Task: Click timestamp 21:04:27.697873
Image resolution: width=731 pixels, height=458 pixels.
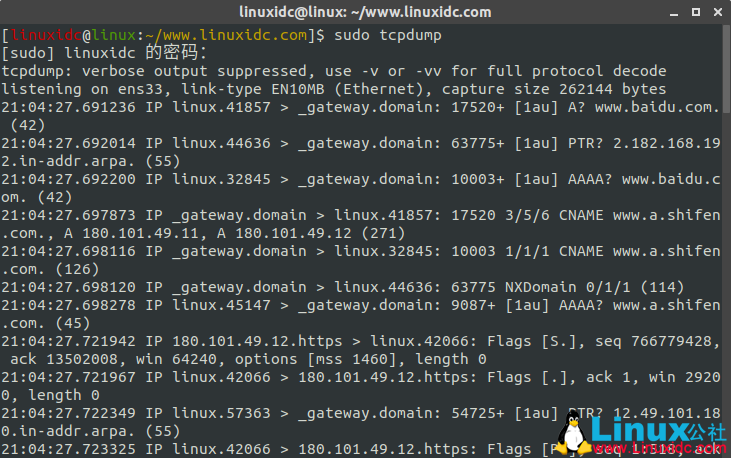Action: point(69,215)
